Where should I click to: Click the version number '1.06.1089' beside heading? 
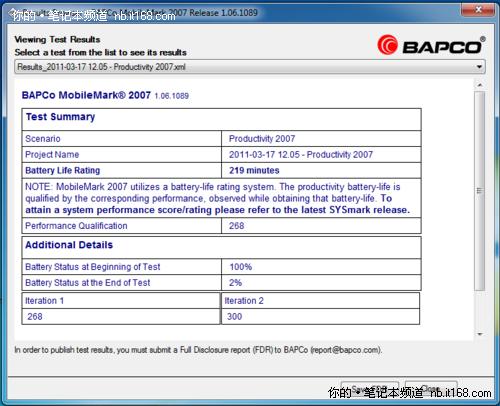coord(172,96)
